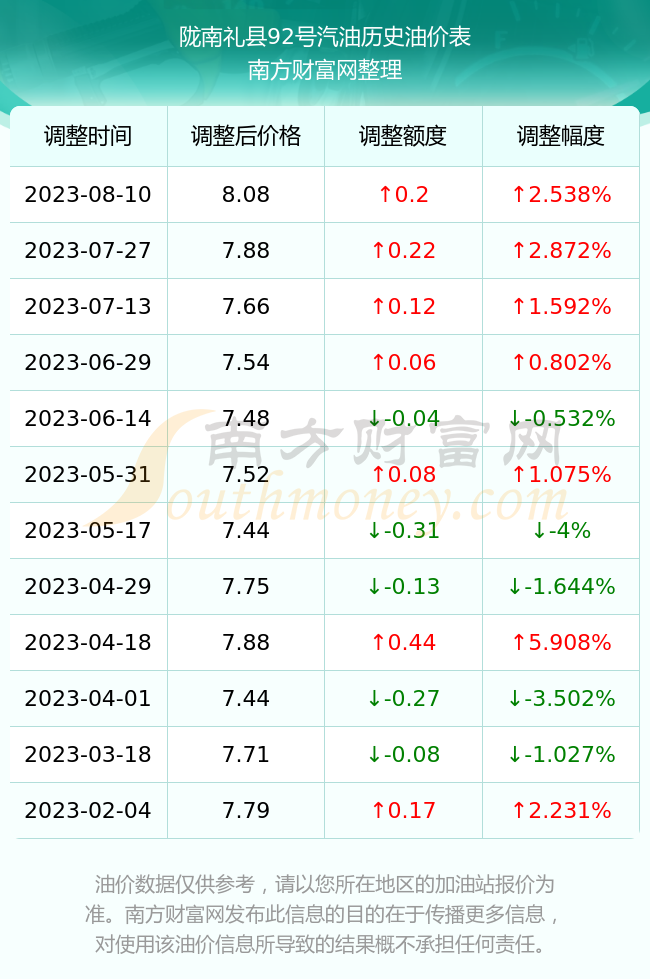Image resolution: width=650 pixels, height=980 pixels.
Task: Click the 南方财富网整理 subtitle text
Action: click(325, 69)
